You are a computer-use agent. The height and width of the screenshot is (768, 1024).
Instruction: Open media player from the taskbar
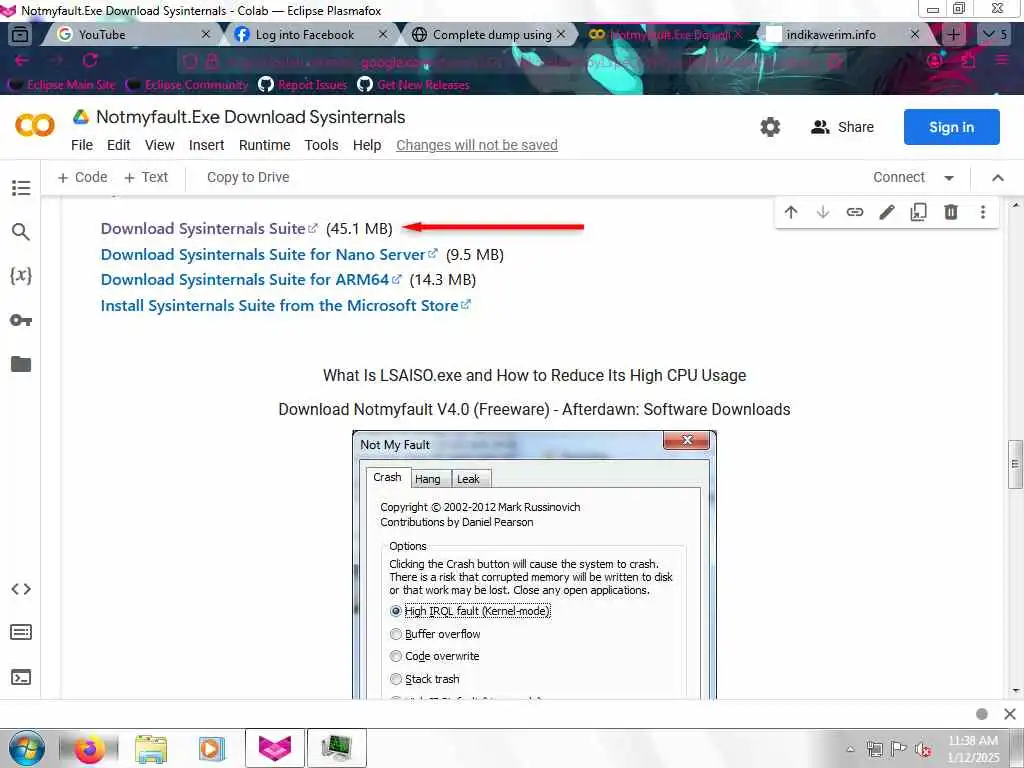(212, 748)
